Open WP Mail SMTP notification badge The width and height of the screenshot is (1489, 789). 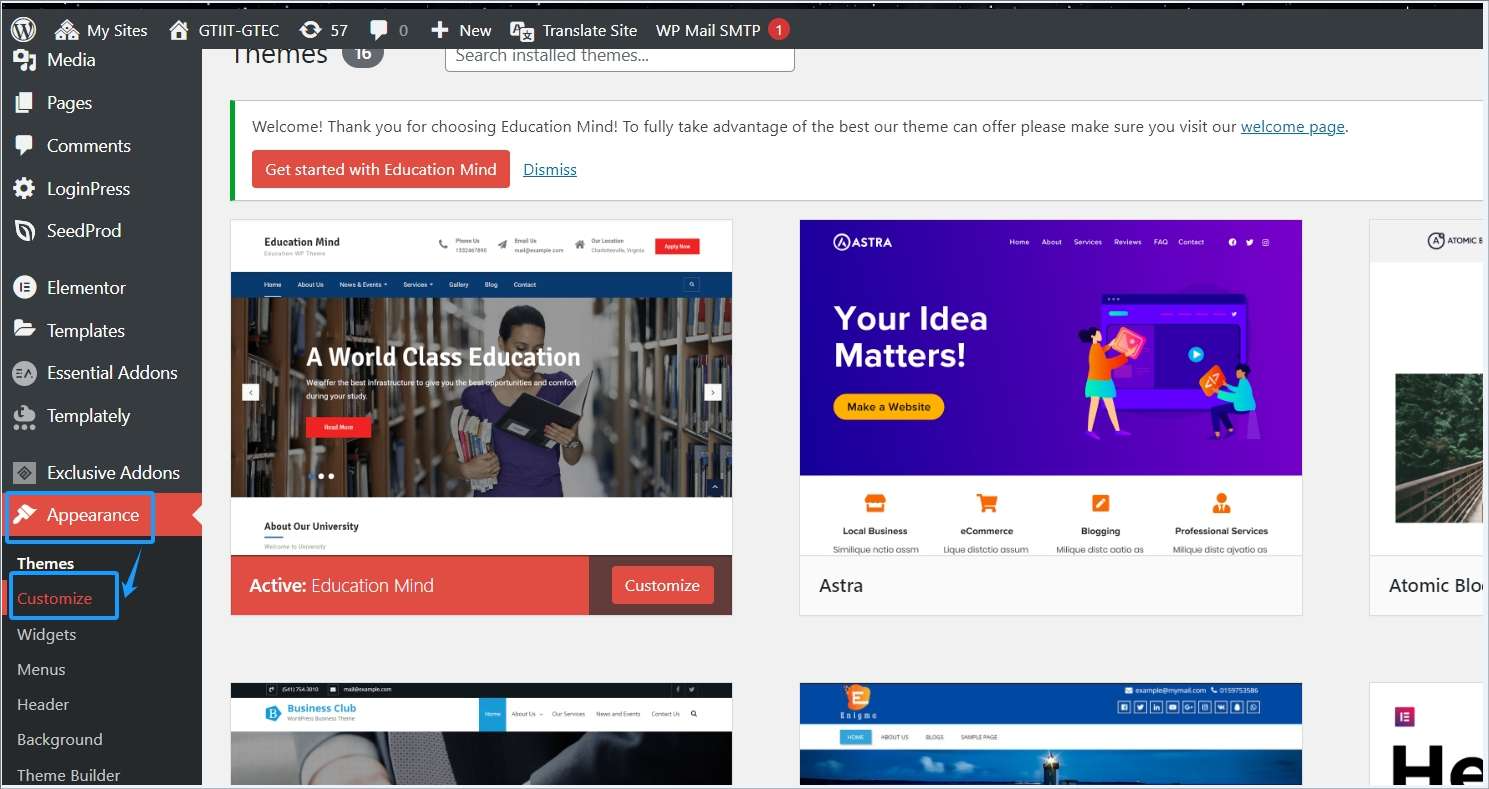pos(778,30)
